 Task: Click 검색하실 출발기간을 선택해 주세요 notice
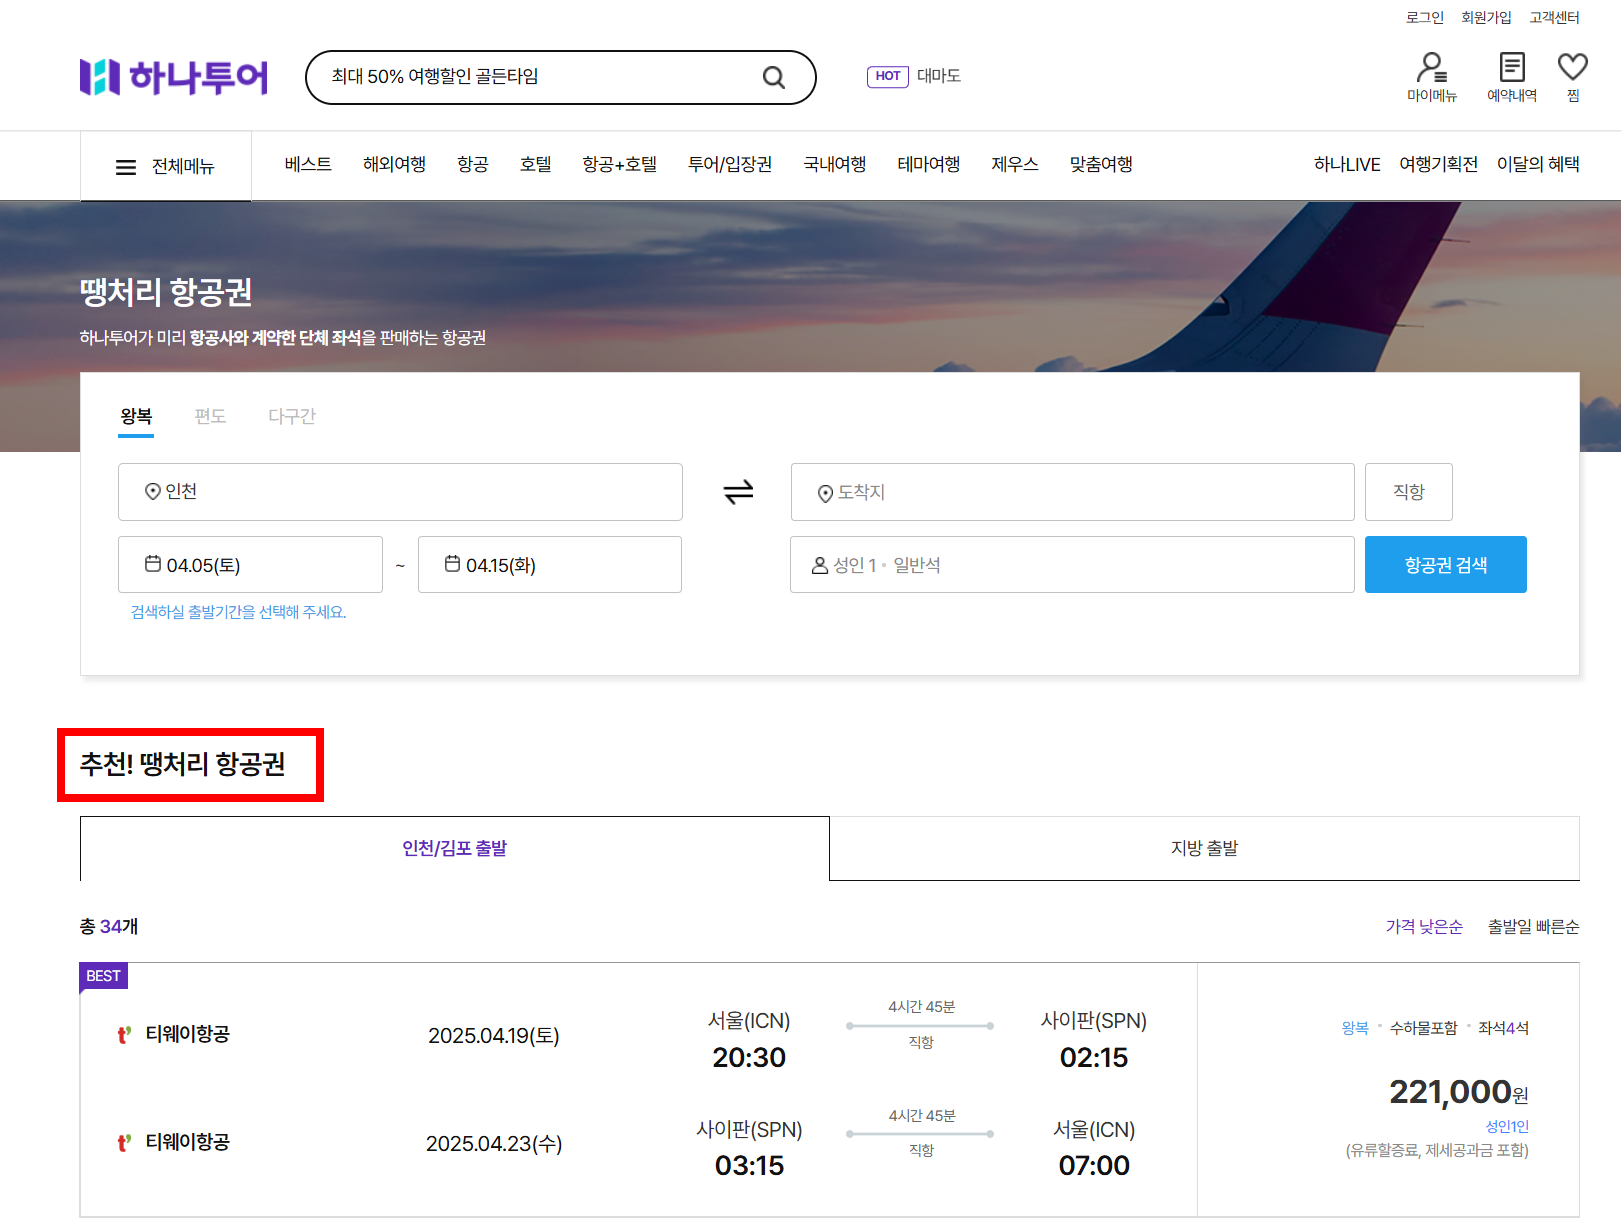point(238,612)
